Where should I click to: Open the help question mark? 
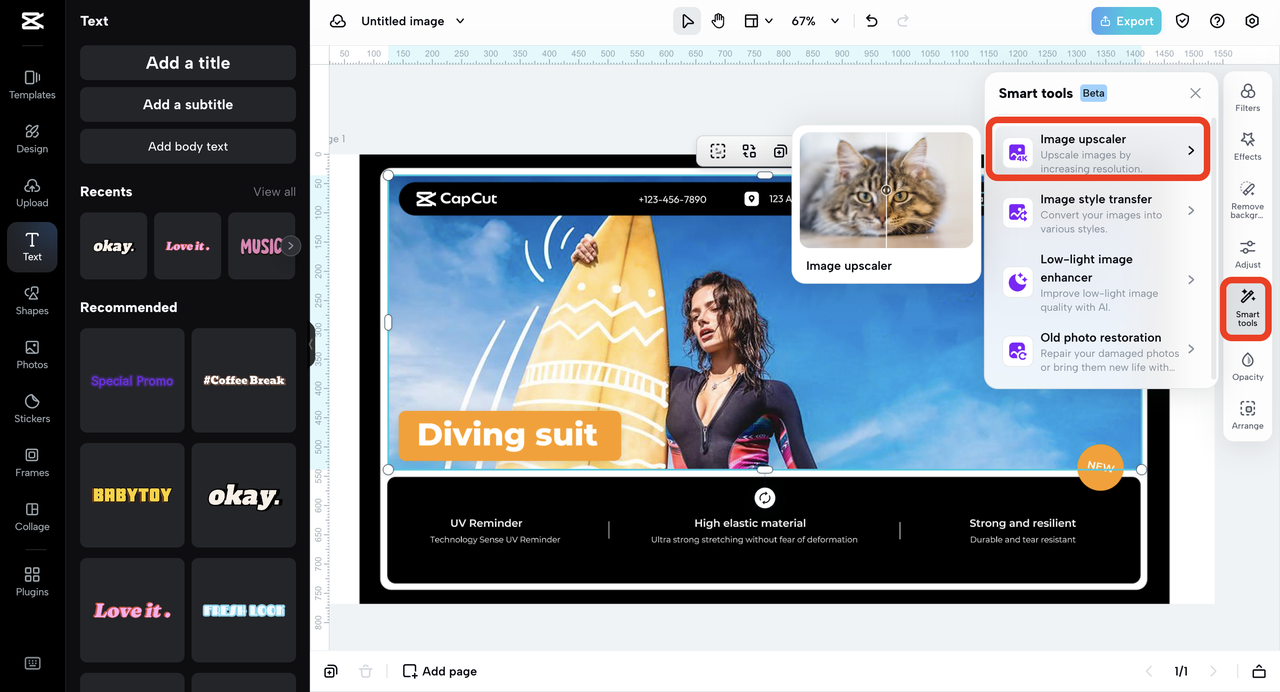(1217, 21)
